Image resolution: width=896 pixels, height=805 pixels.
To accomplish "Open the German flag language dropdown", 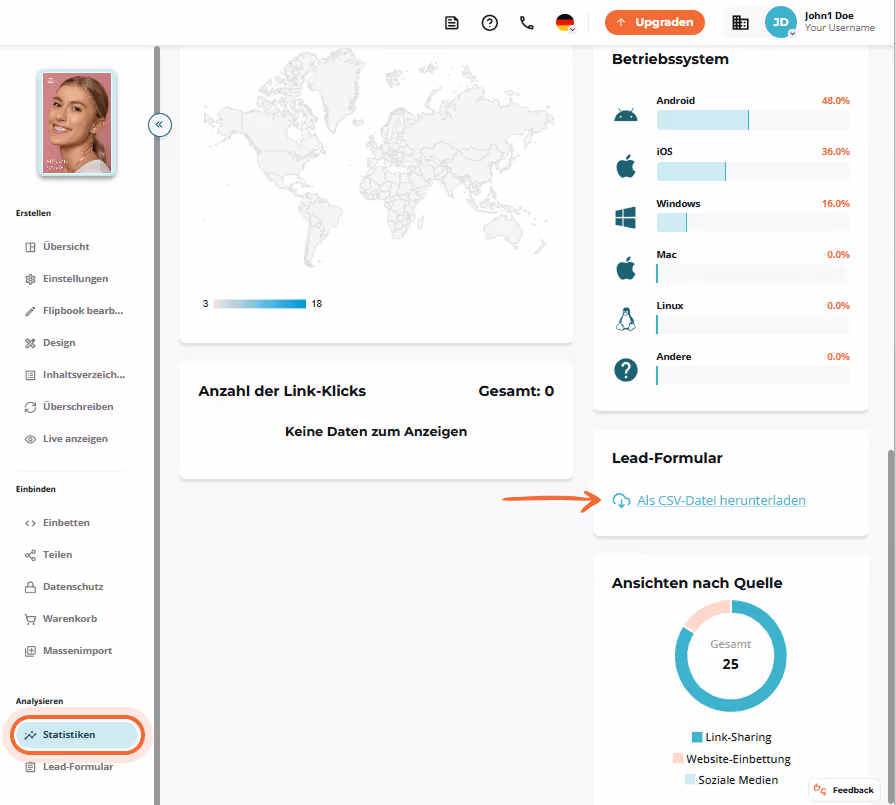I will click(565, 23).
